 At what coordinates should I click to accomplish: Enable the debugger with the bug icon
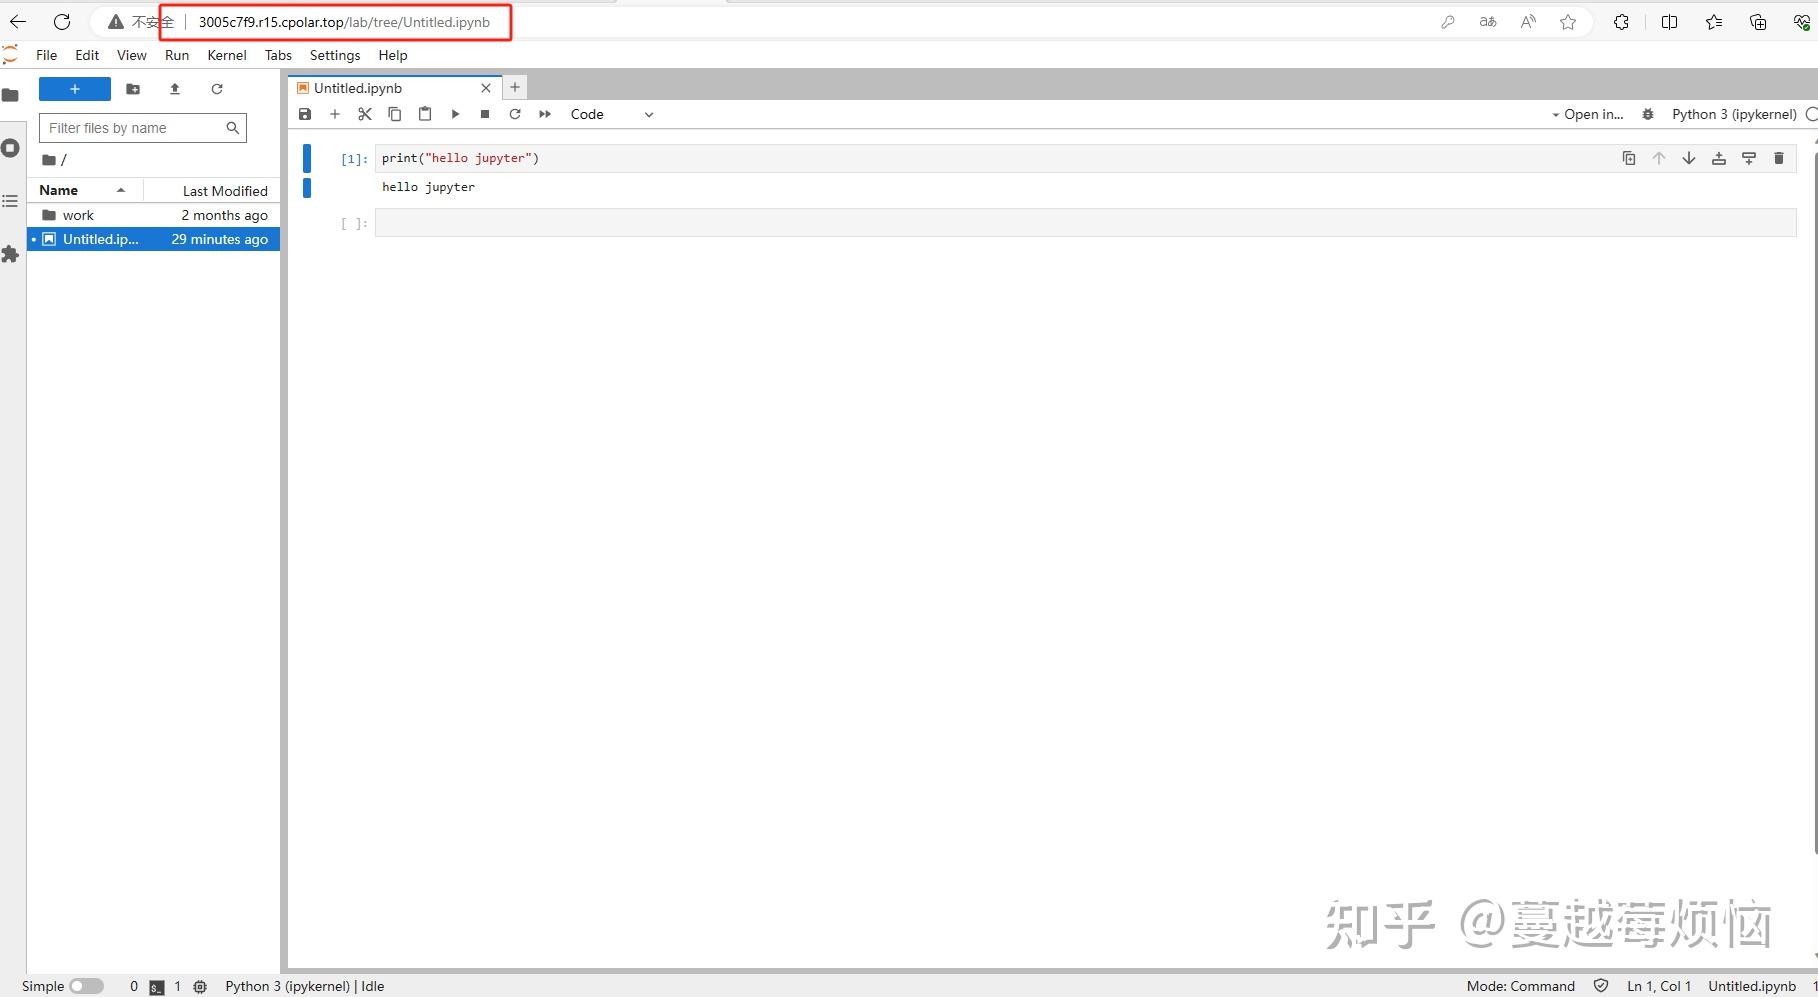coord(1647,114)
